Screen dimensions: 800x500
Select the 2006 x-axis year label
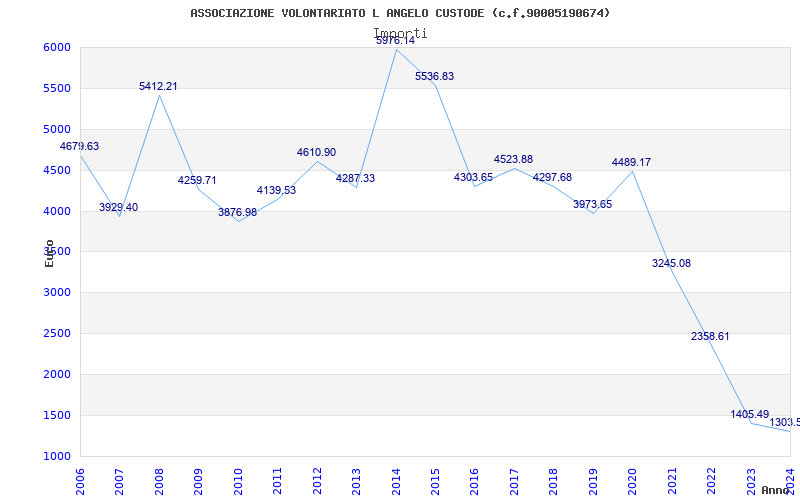81,479
